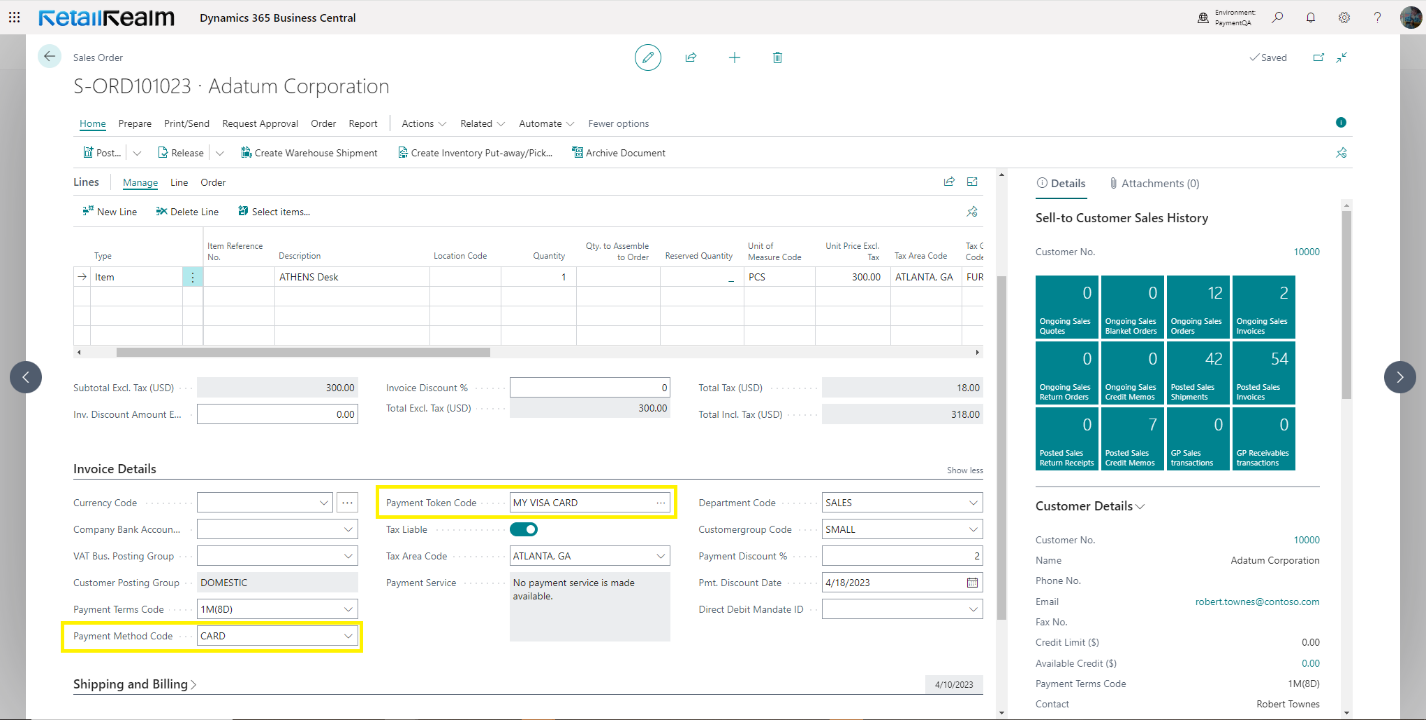Switch to Print/Send tab

187,124
